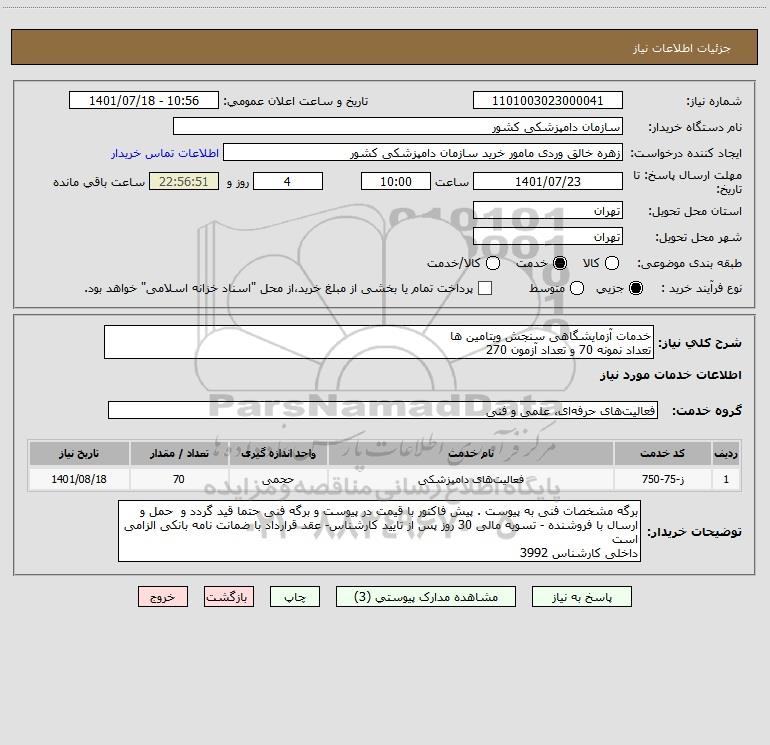Click the شماره نیاز label
Screen dimensions: 770x745
[x=714, y=102]
